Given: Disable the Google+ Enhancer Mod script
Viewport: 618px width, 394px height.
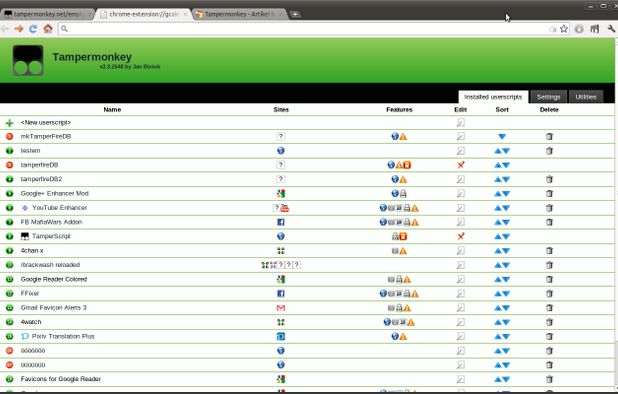Looking at the screenshot, I should (x=9, y=193).
